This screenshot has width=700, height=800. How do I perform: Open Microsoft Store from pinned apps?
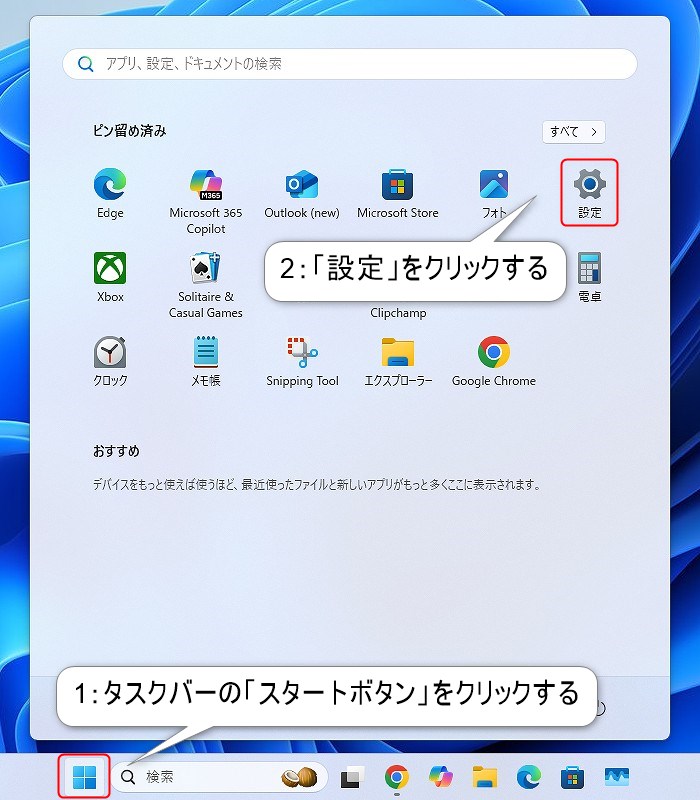[397, 193]
